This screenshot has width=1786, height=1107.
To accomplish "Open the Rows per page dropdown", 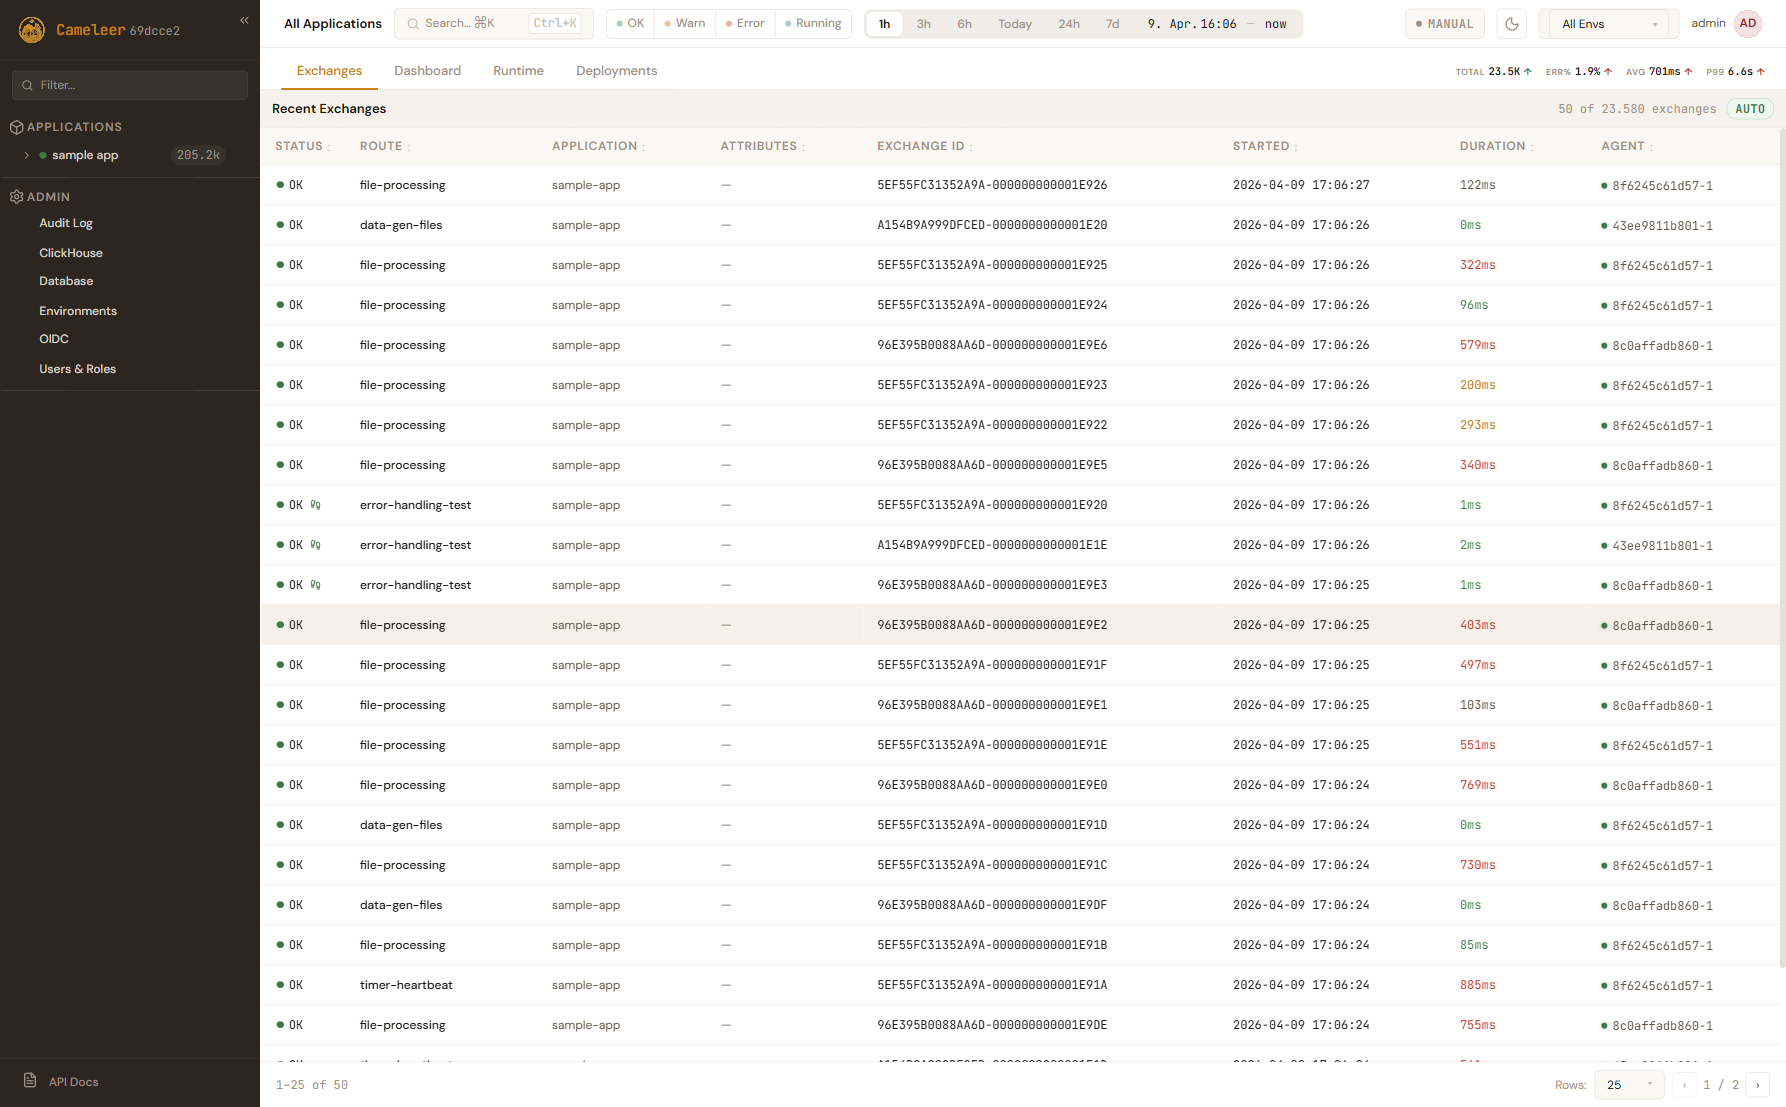I will point(1629,1085).
